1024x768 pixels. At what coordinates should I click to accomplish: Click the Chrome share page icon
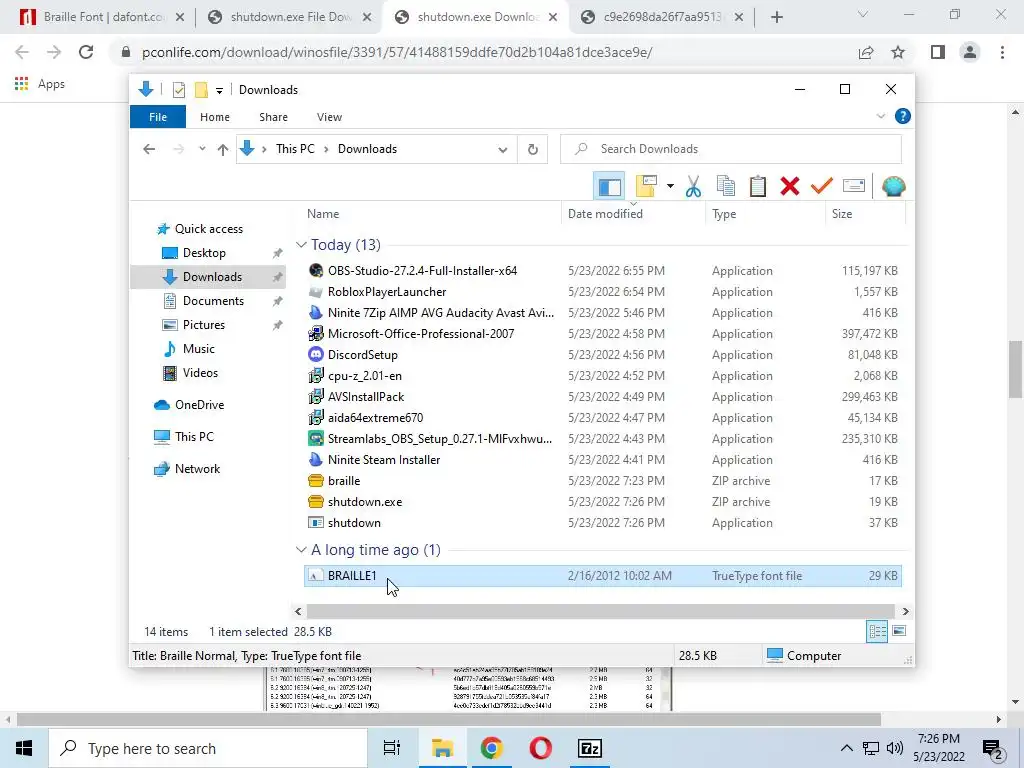866,52
